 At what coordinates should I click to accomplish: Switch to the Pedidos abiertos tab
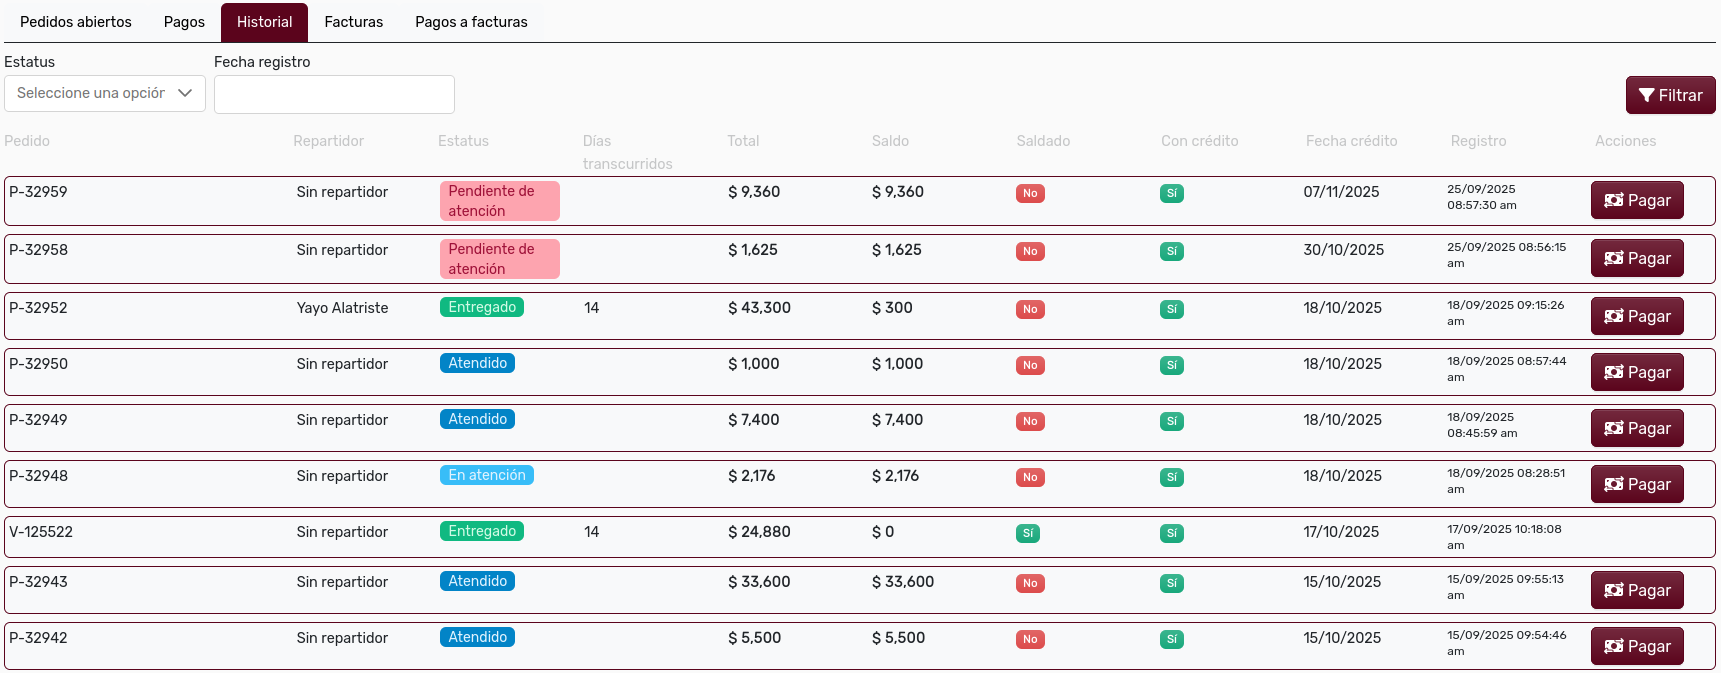(x=76, y=22)
